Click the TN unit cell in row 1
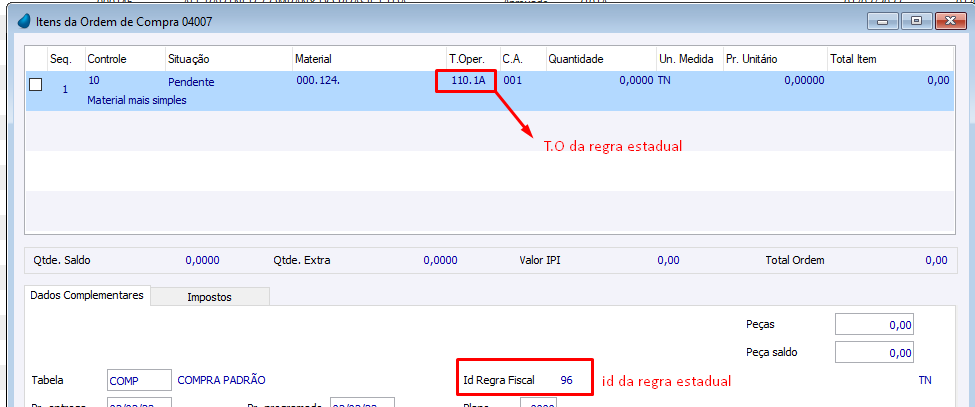 [664, 80]
